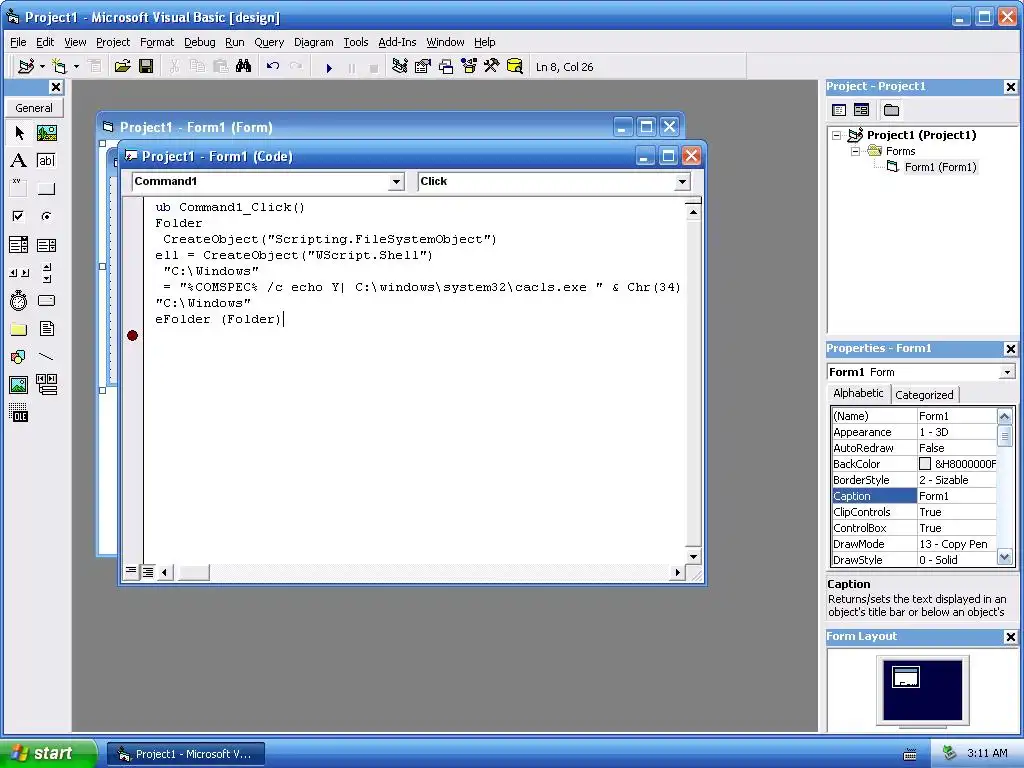Open the Command1 object dropdown
Image resolution: width=1024 pixels, height=768 pixels.
click(x=396, y=182)
